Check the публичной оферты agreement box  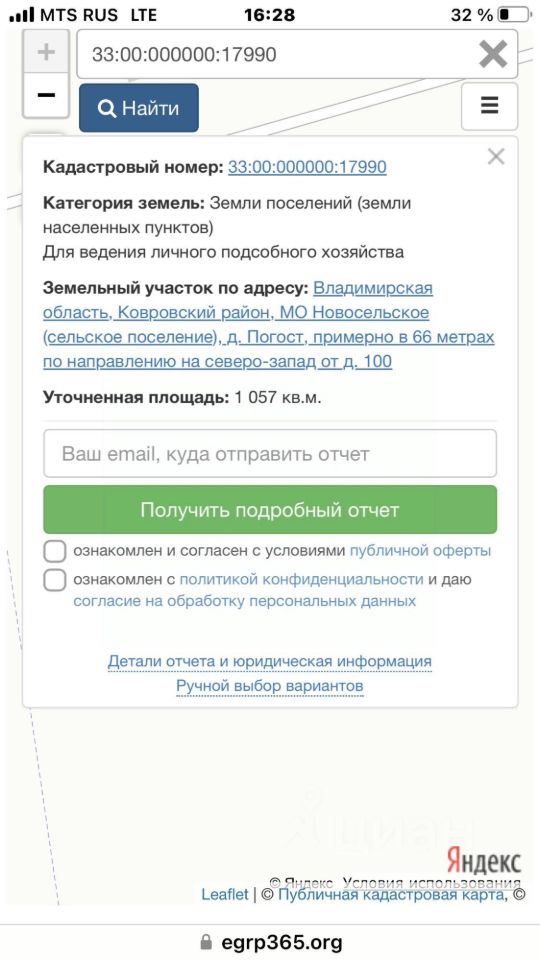(54, 551)
